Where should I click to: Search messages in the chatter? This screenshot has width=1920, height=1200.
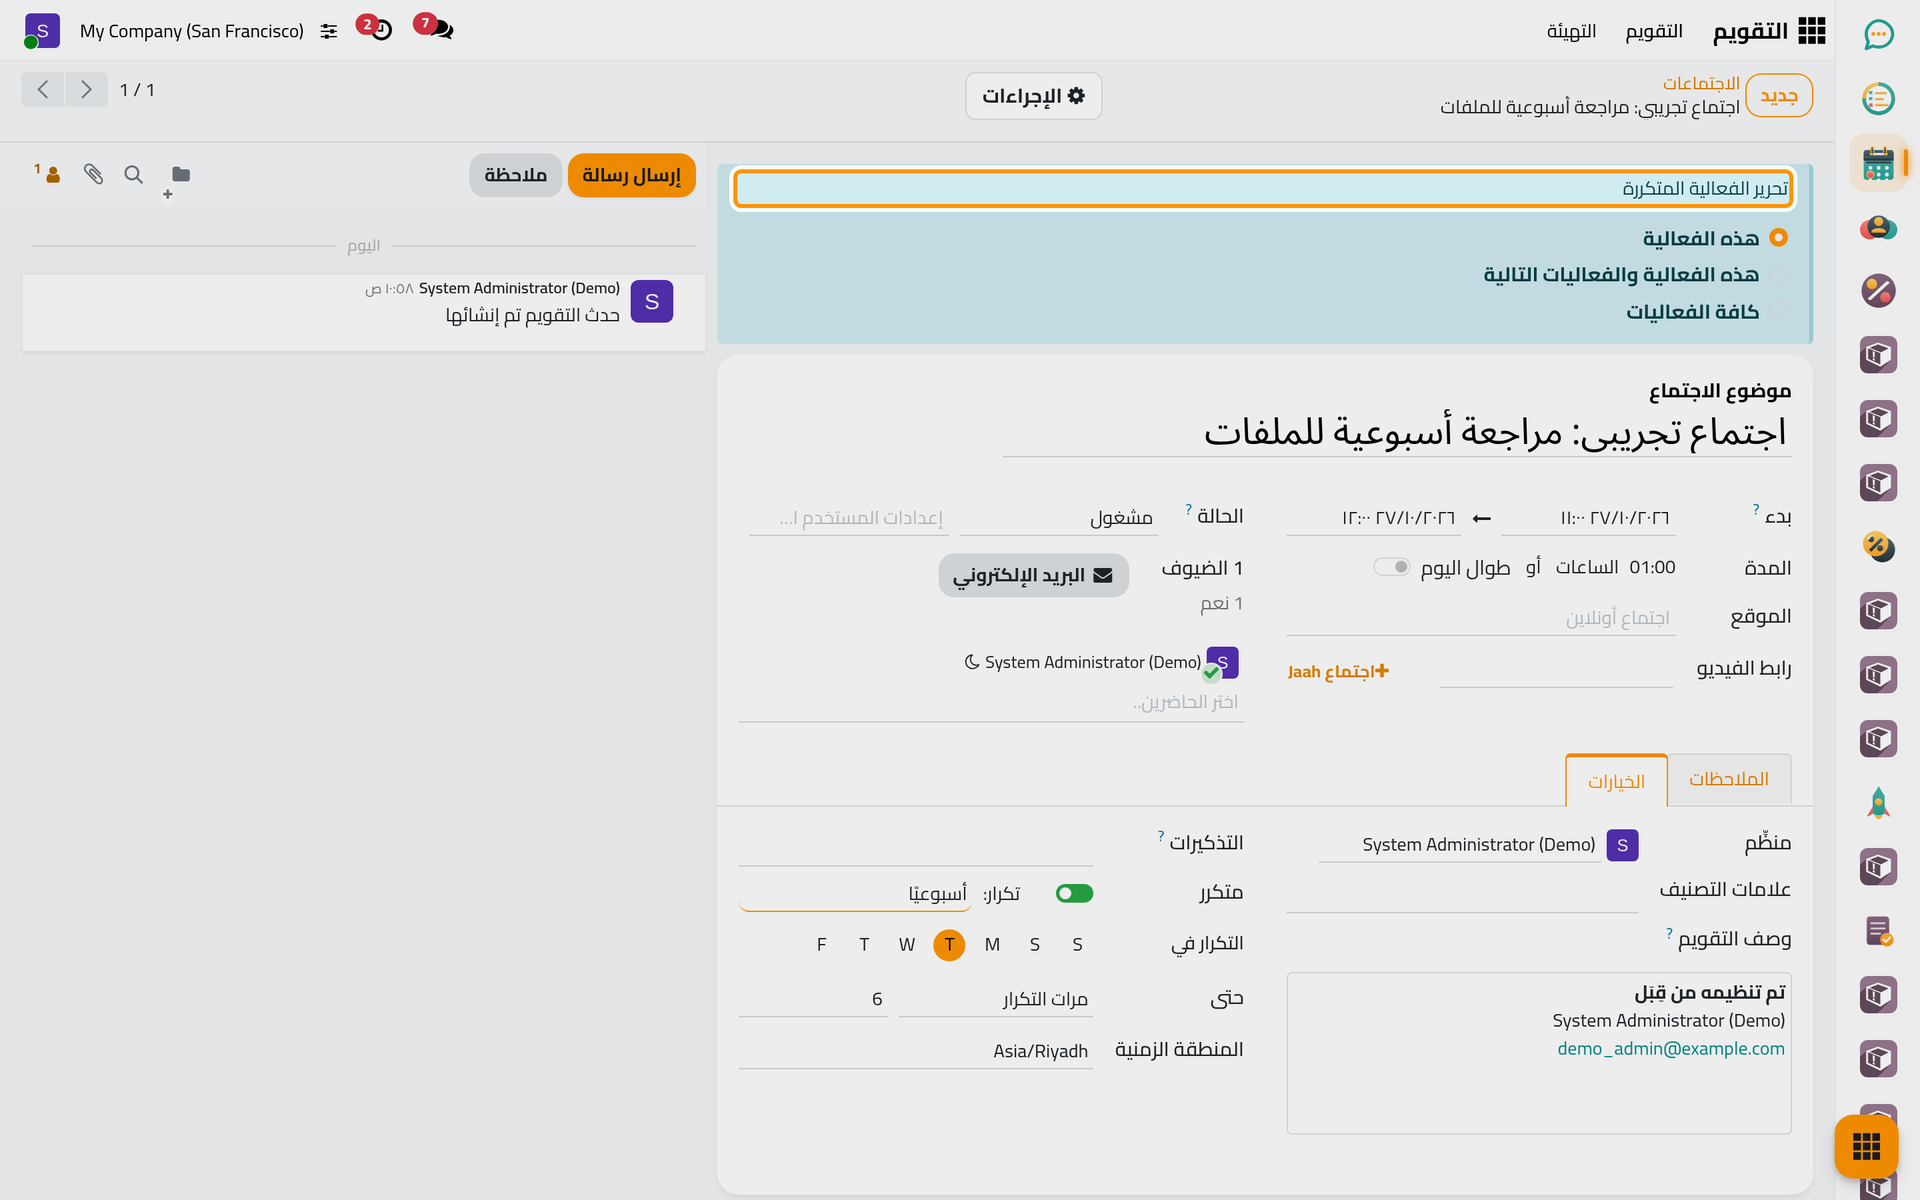point(133,174)
